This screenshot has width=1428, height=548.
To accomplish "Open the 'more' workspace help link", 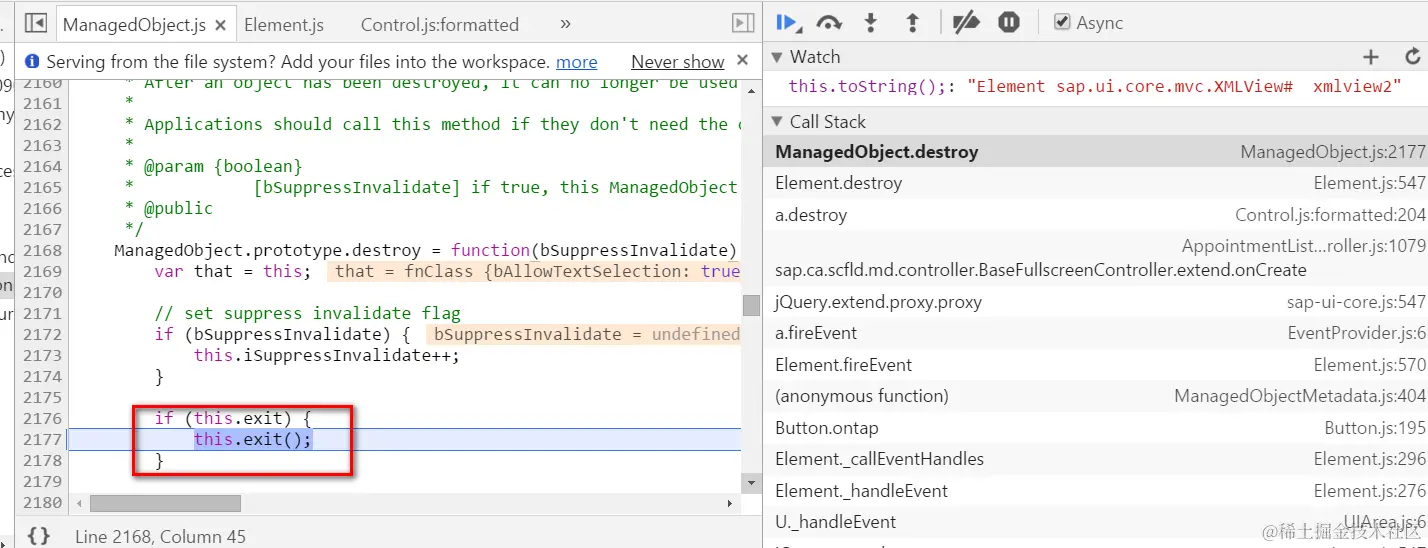I will [576, 62].
